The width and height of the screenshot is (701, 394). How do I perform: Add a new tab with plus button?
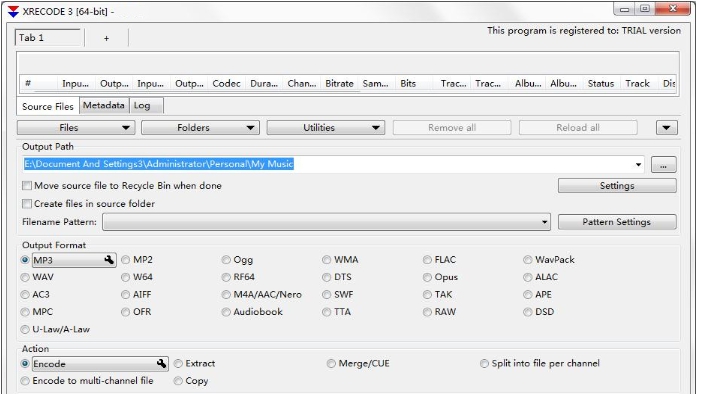pyautogui.click(x=106, y=38)
